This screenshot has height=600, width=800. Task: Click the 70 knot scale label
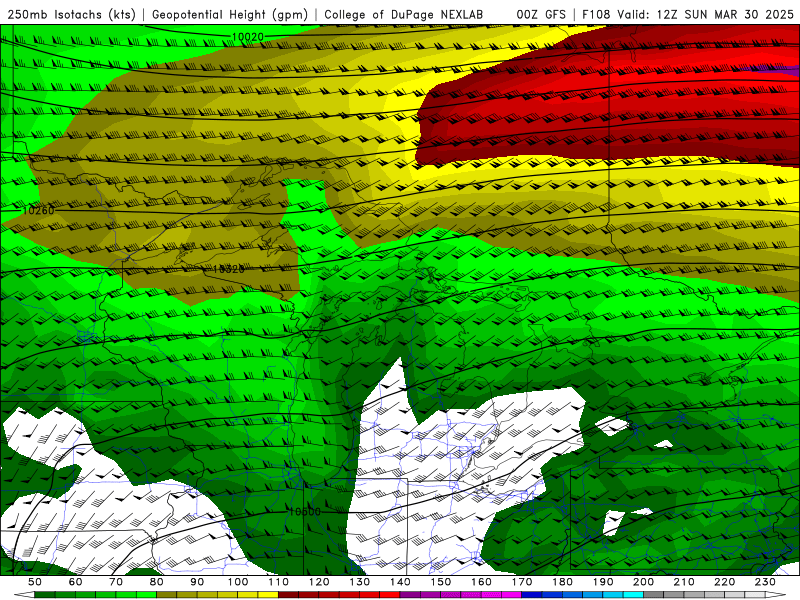(x=116, y=582)
